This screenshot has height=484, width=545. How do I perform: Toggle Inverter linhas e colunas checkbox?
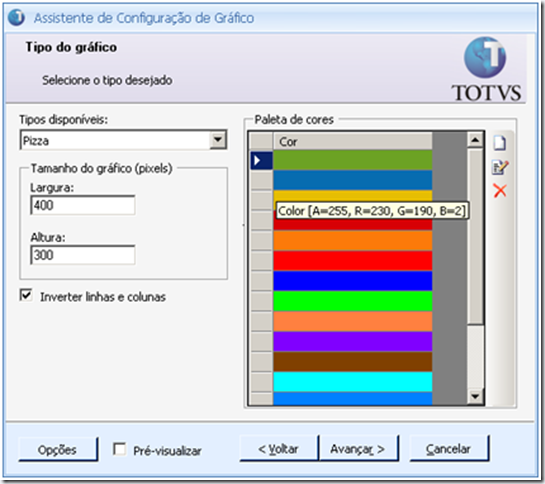pyautogui.click(x=26, y=296)
